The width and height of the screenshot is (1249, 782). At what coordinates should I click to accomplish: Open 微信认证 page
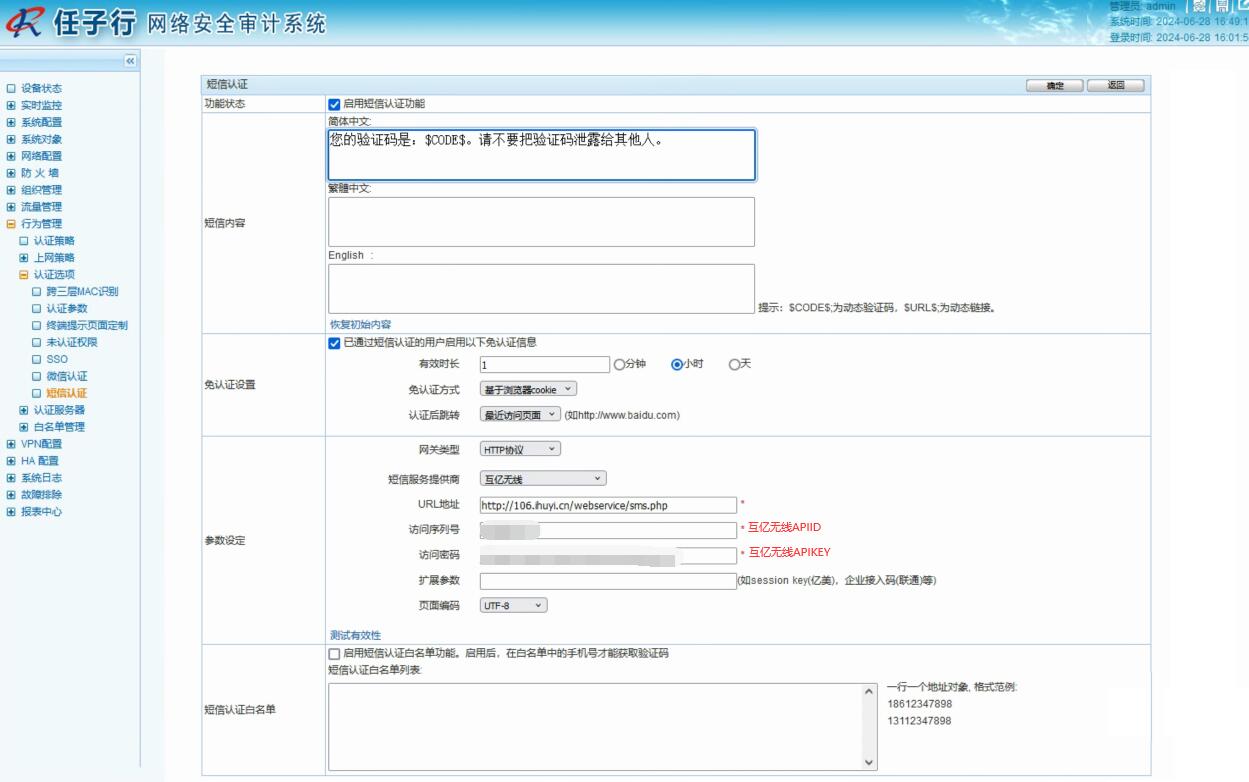tap(67, 376)
